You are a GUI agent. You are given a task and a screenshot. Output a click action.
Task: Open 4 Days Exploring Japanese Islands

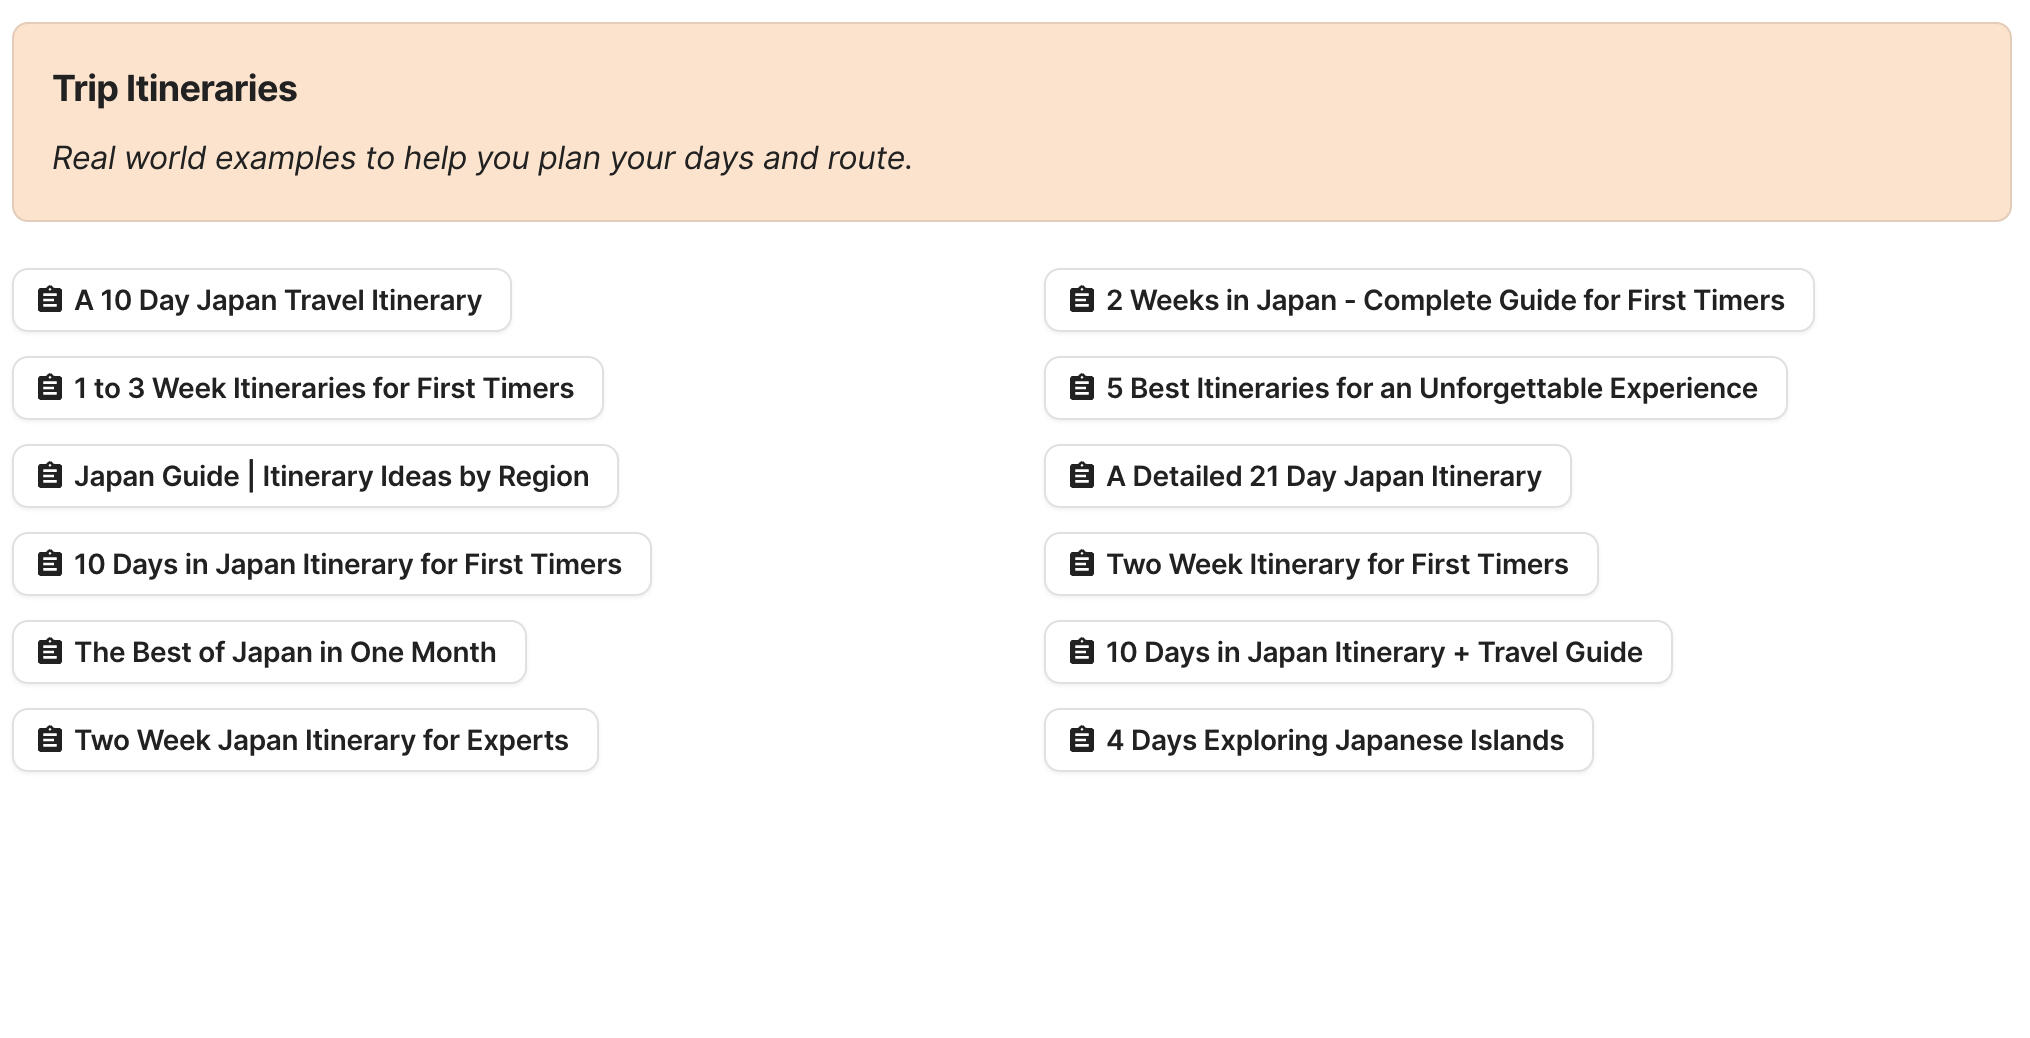coord(1318,739)
